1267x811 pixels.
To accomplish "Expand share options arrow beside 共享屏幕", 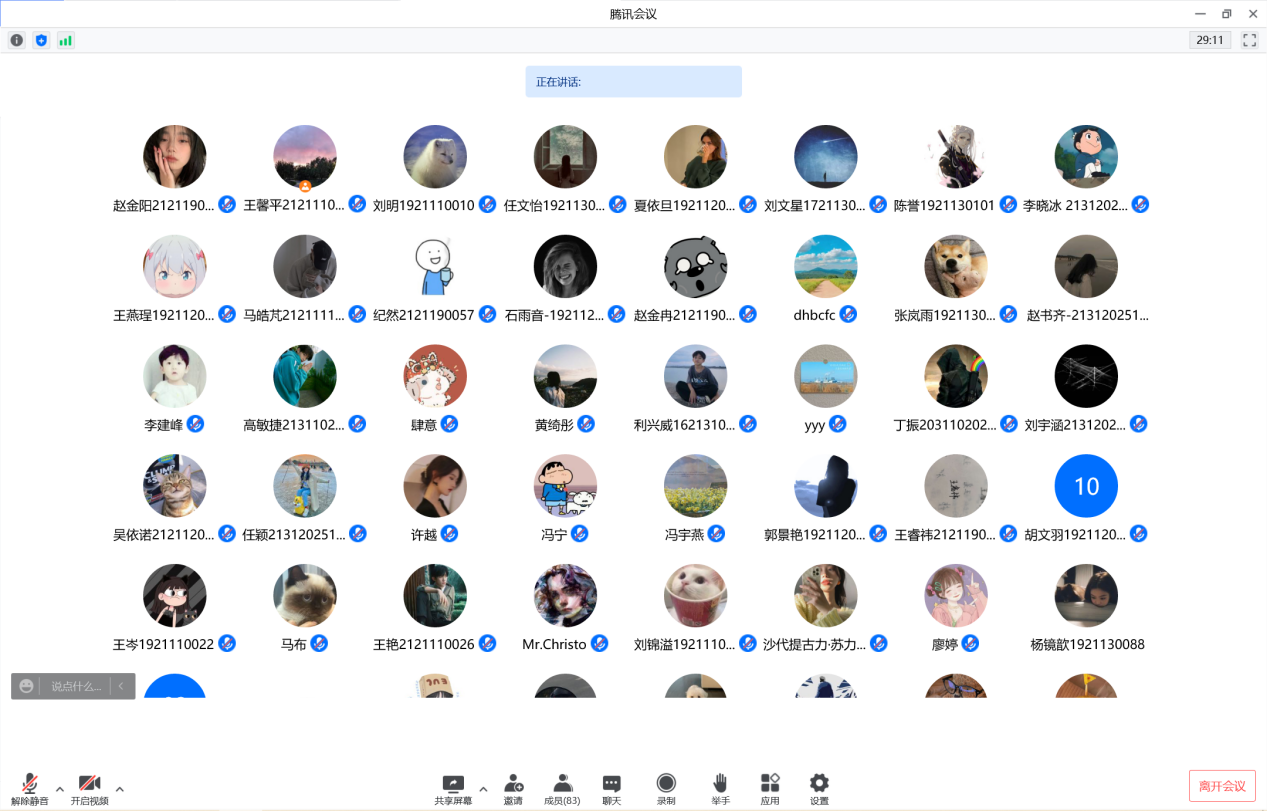I will [483, 789].
